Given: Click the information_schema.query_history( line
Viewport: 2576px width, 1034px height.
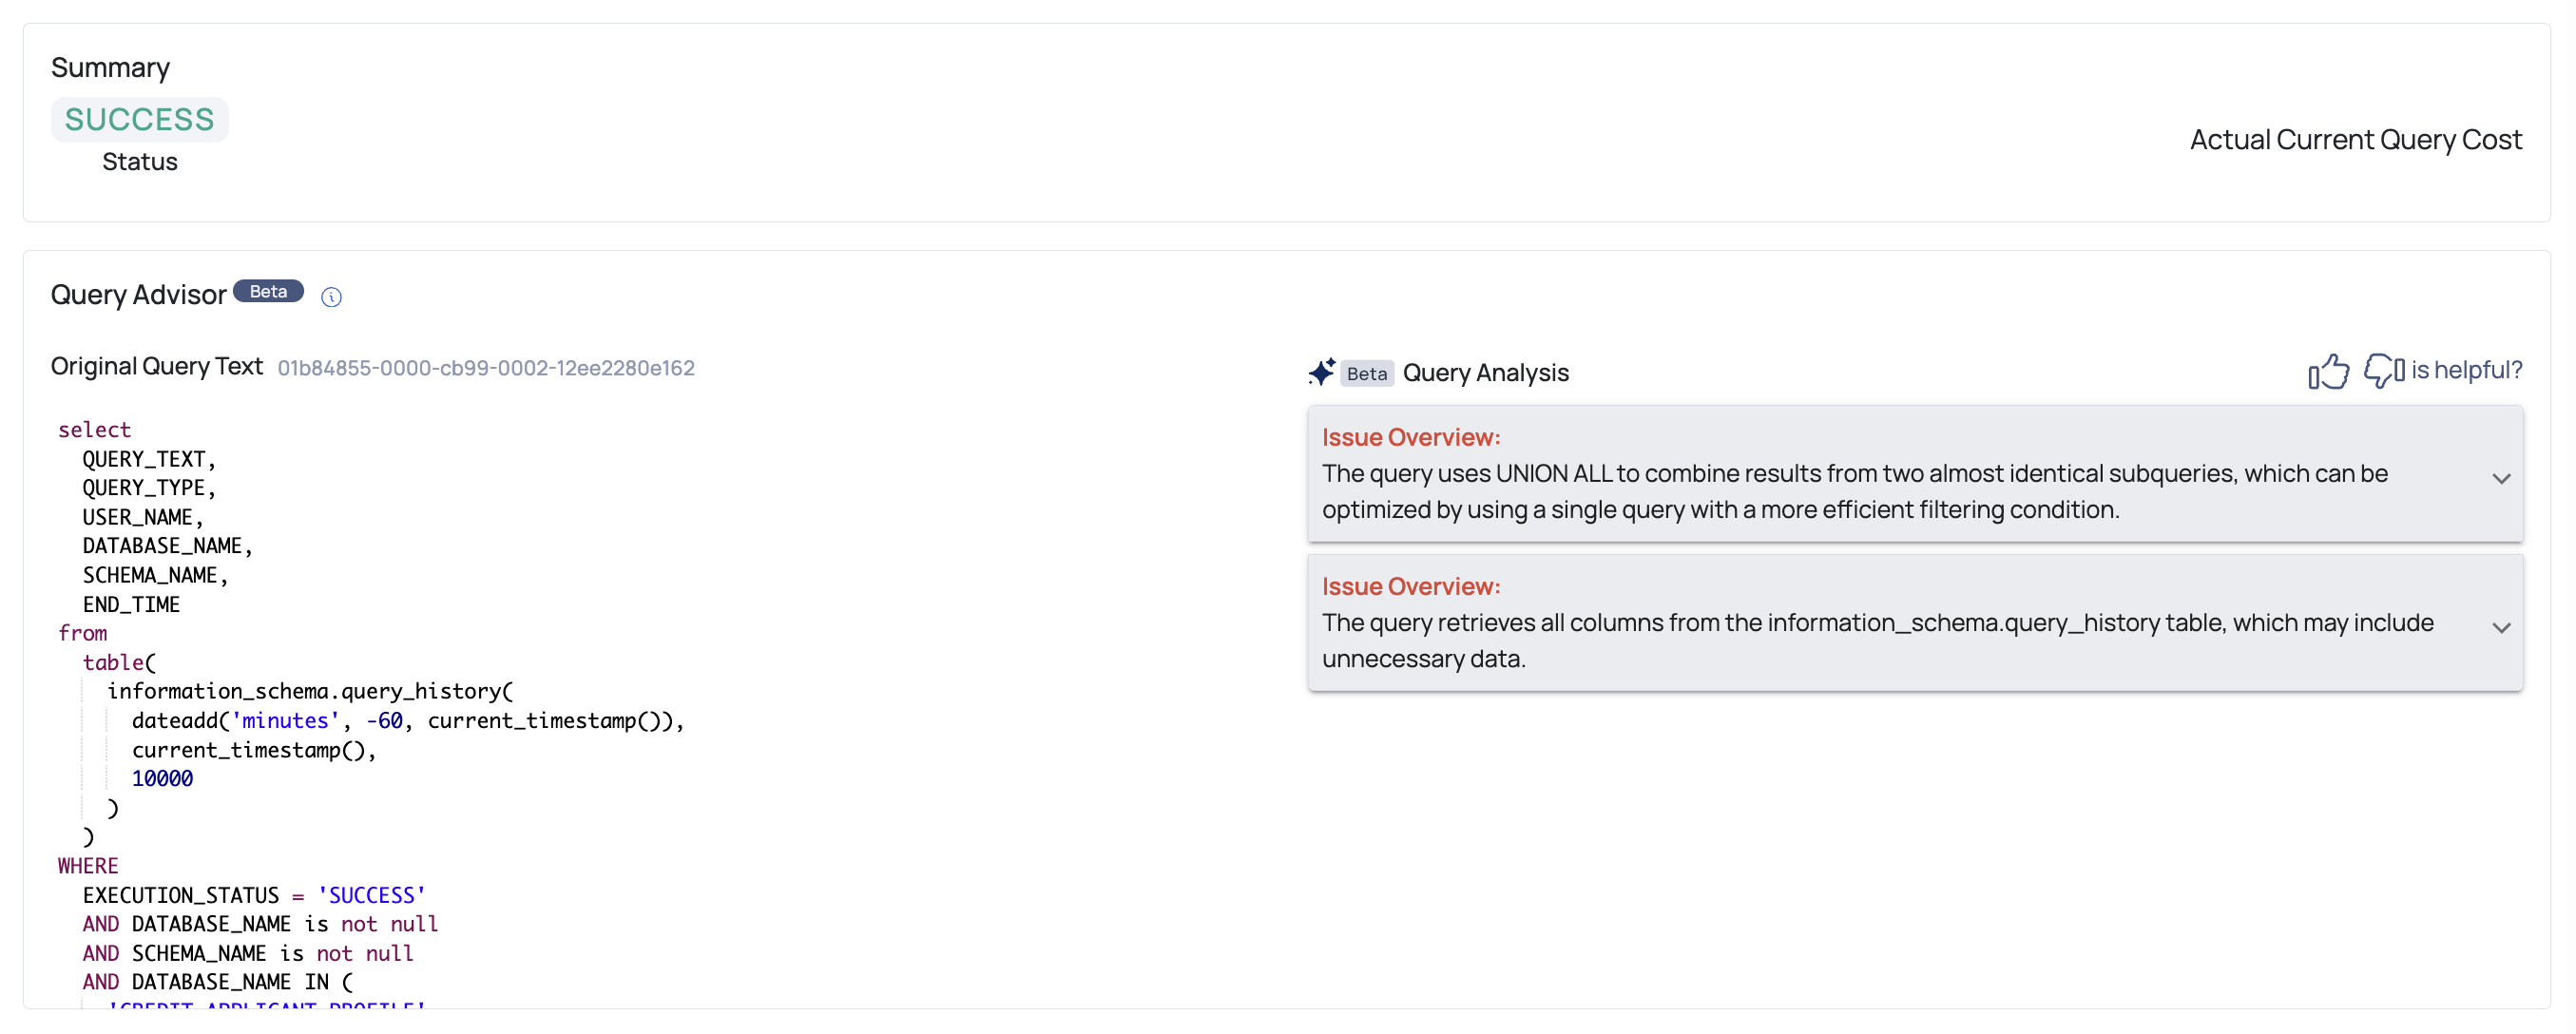Looking at the screenshot, I should click(x=310, y=691).
